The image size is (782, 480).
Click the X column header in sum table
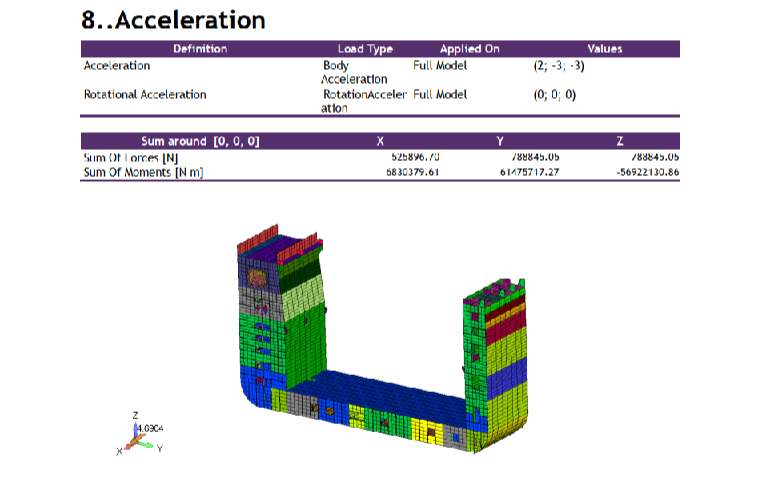(379, 141)
